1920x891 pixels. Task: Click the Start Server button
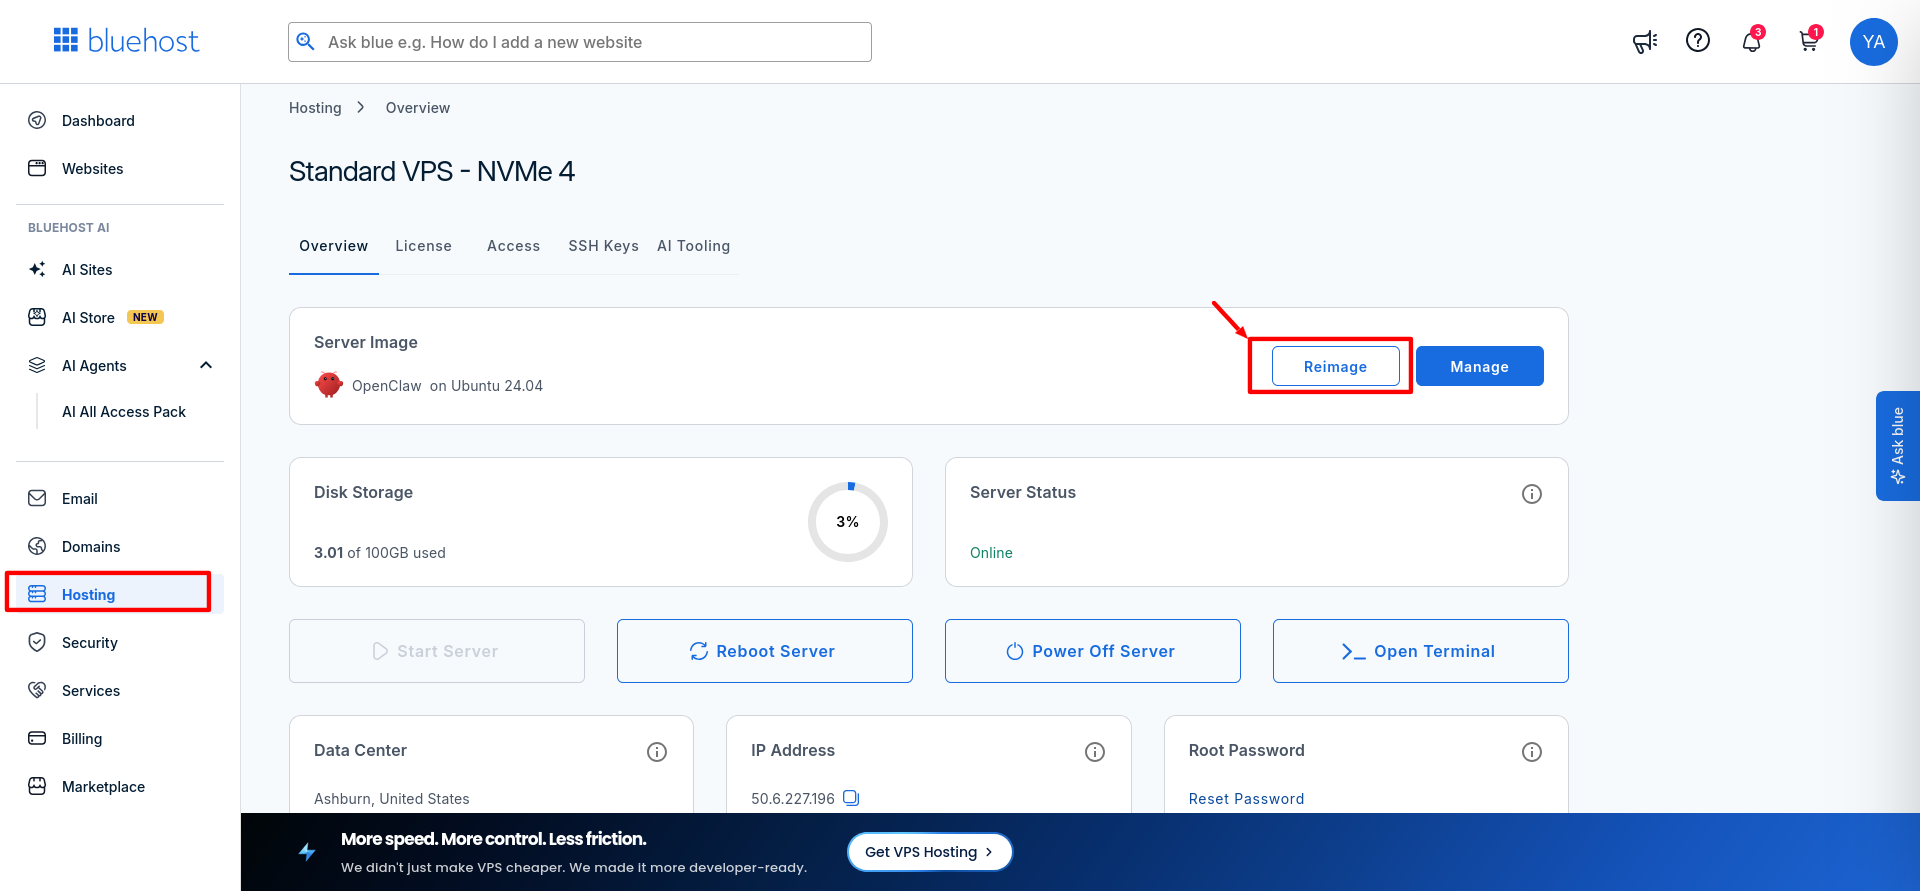pos(437,651)
